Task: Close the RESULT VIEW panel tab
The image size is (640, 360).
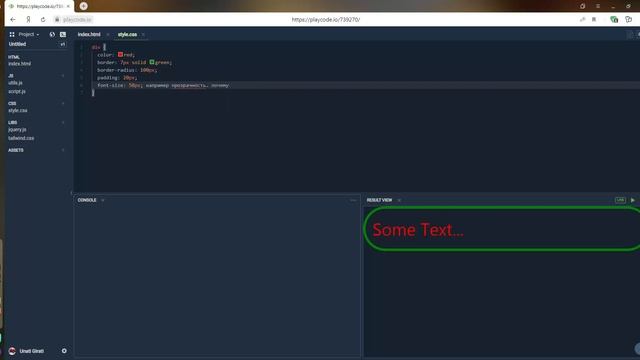Action: click(x=399, y=200)
